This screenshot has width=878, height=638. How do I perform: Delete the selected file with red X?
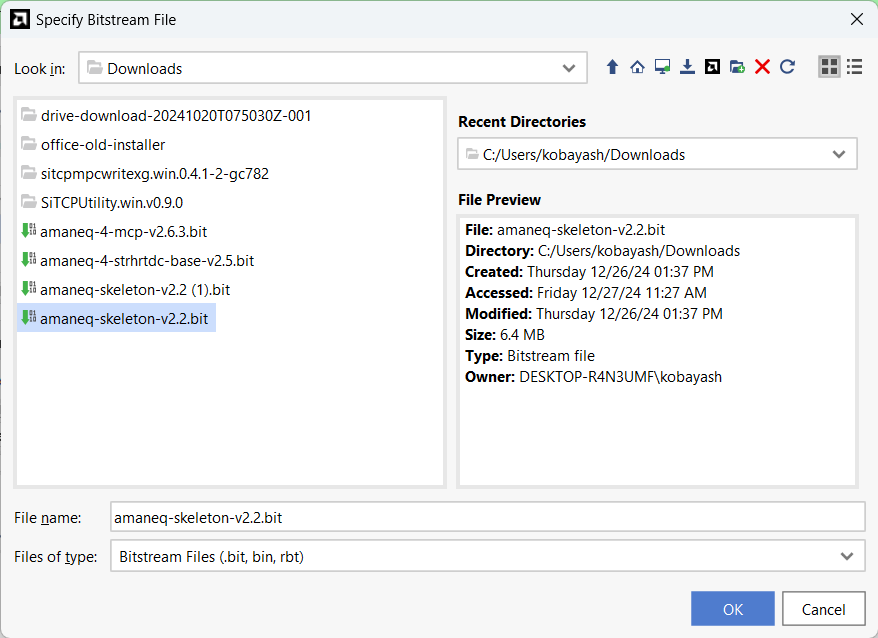762,67
